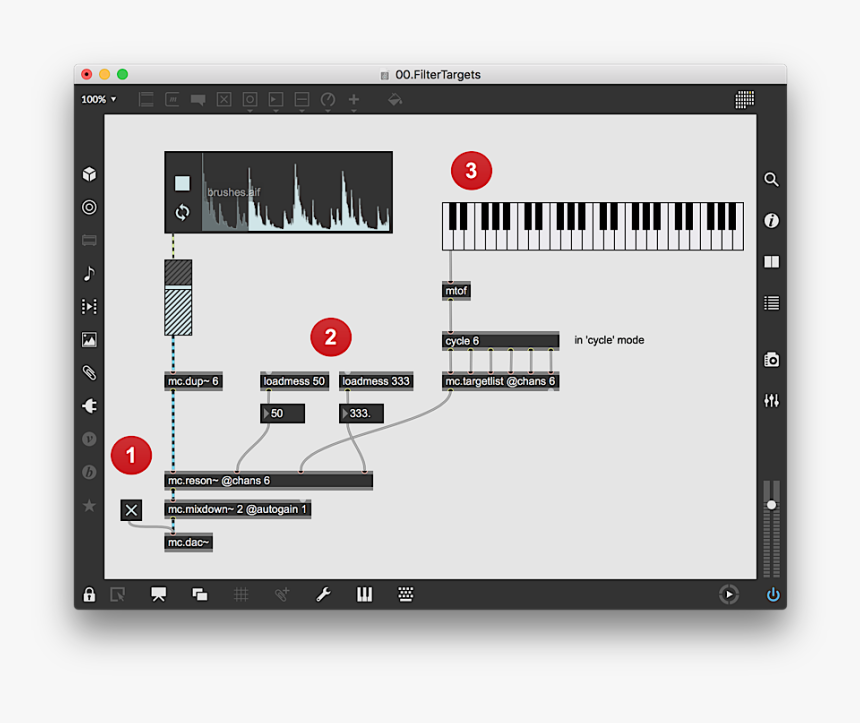
Task: Click the paint bucket format icon in toolbar
Action: click(394, 99)
